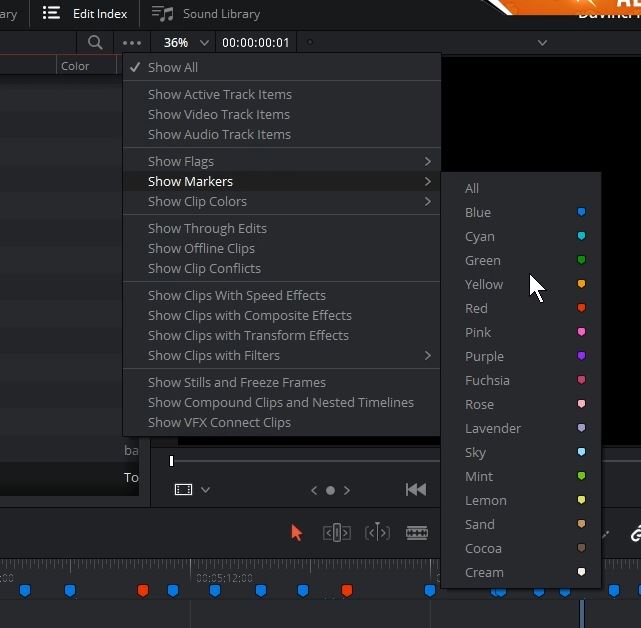This screenshot has width=641, height=628.
Task: Expand the viewer timeline name dropdown chevron
Action: (542, 43)
